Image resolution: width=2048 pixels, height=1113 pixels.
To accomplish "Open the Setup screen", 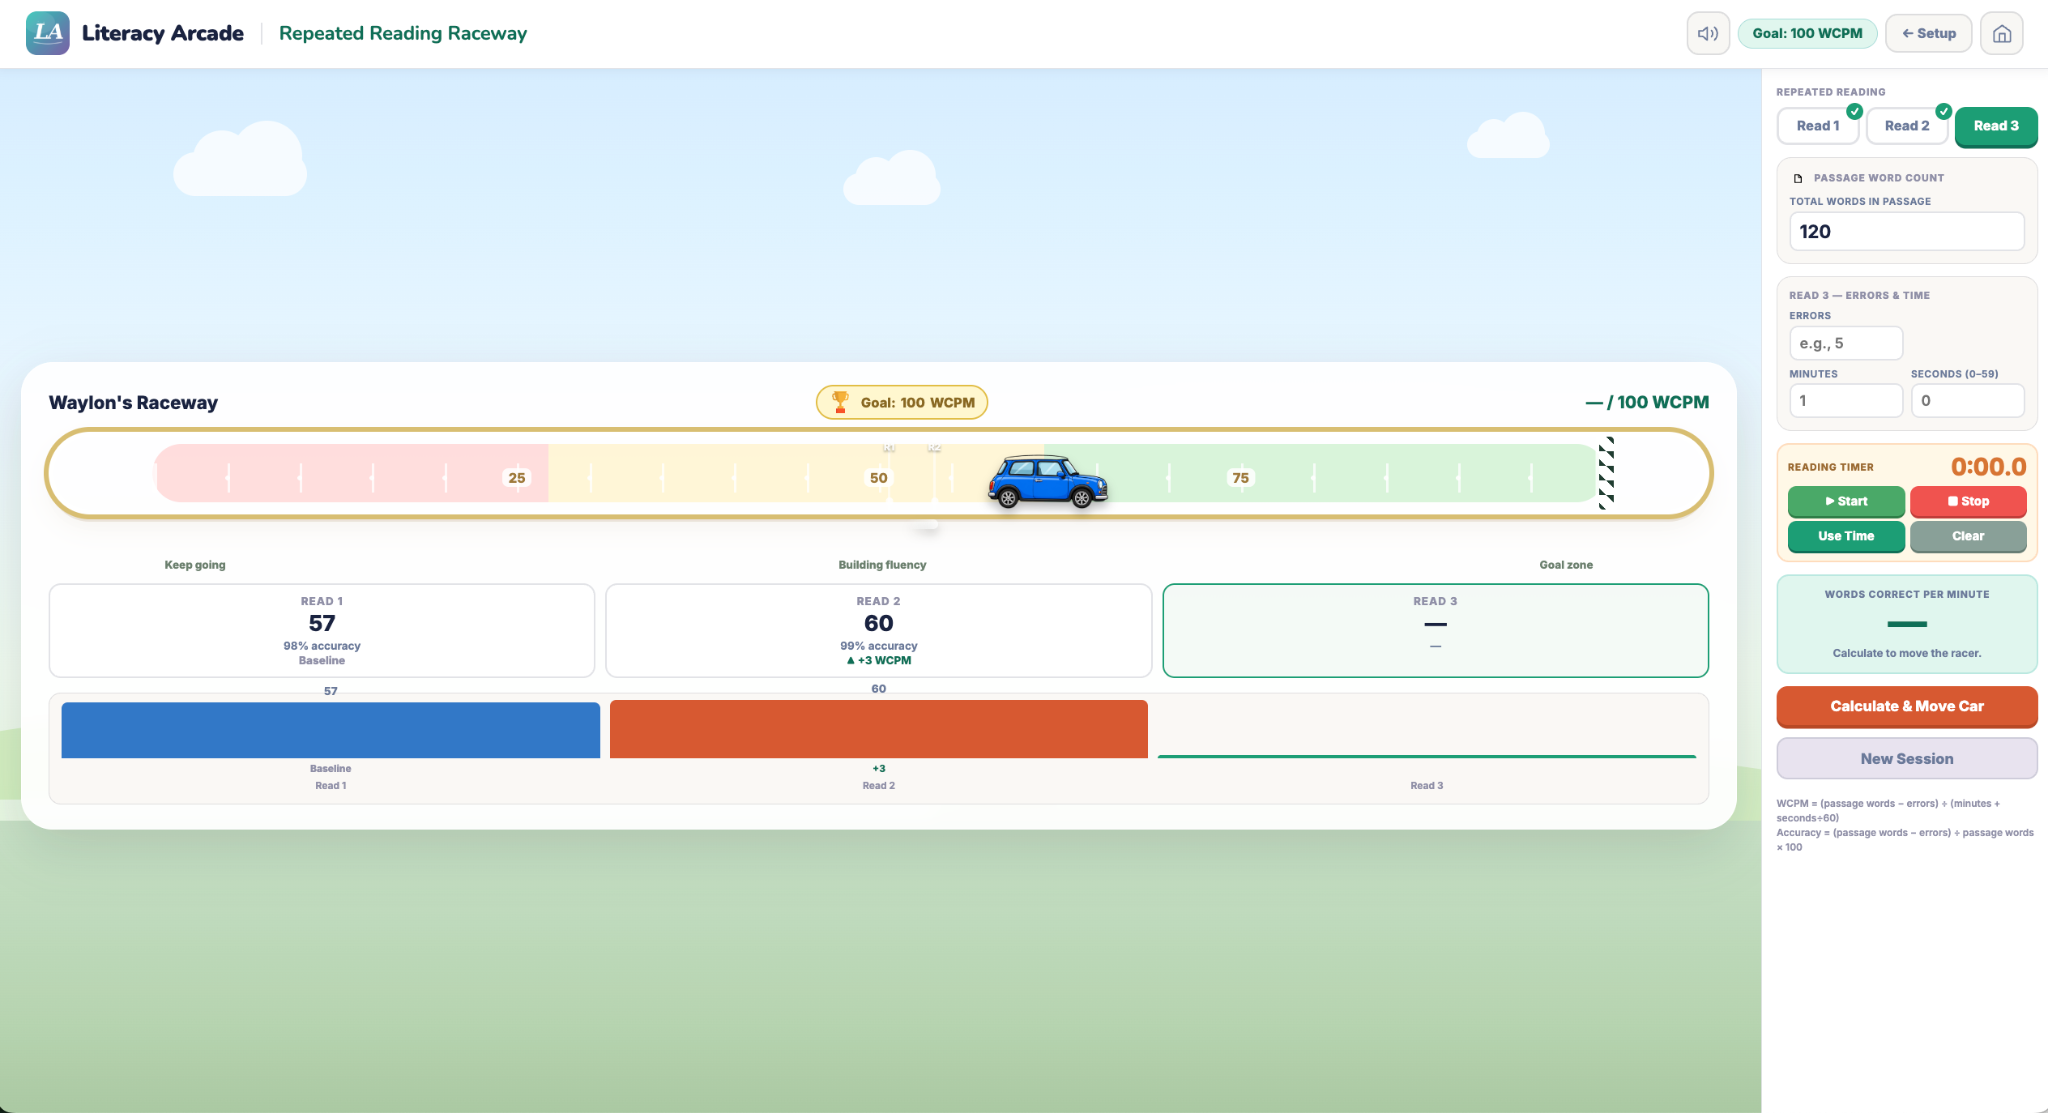I will [x=1929, y=33].
